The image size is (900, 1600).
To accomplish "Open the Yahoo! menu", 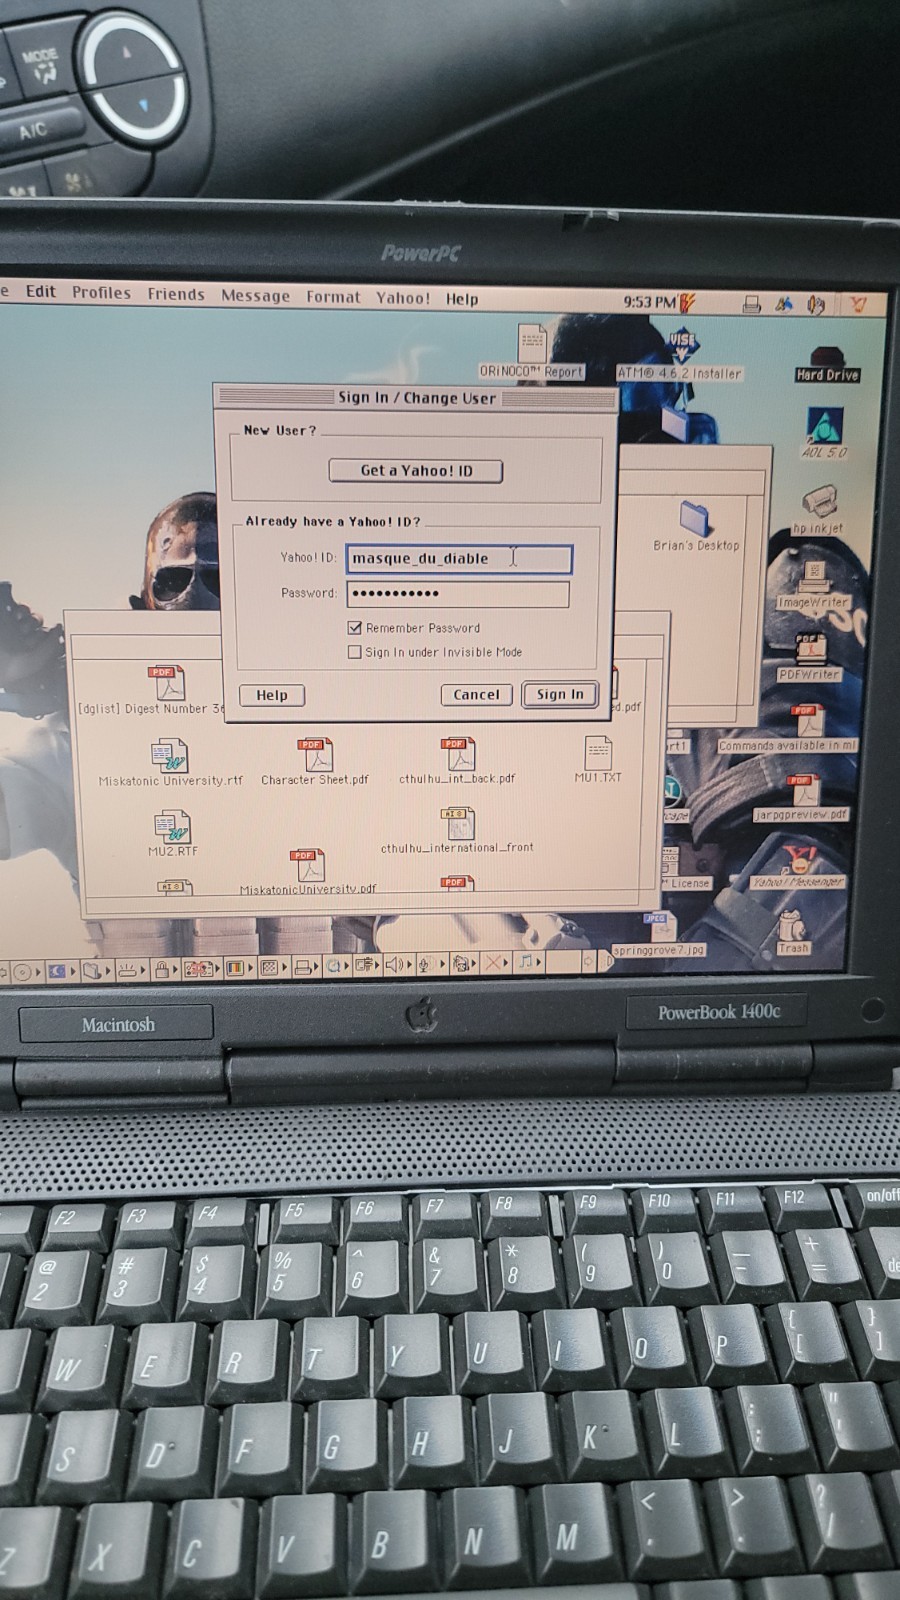I will point(403,298).
